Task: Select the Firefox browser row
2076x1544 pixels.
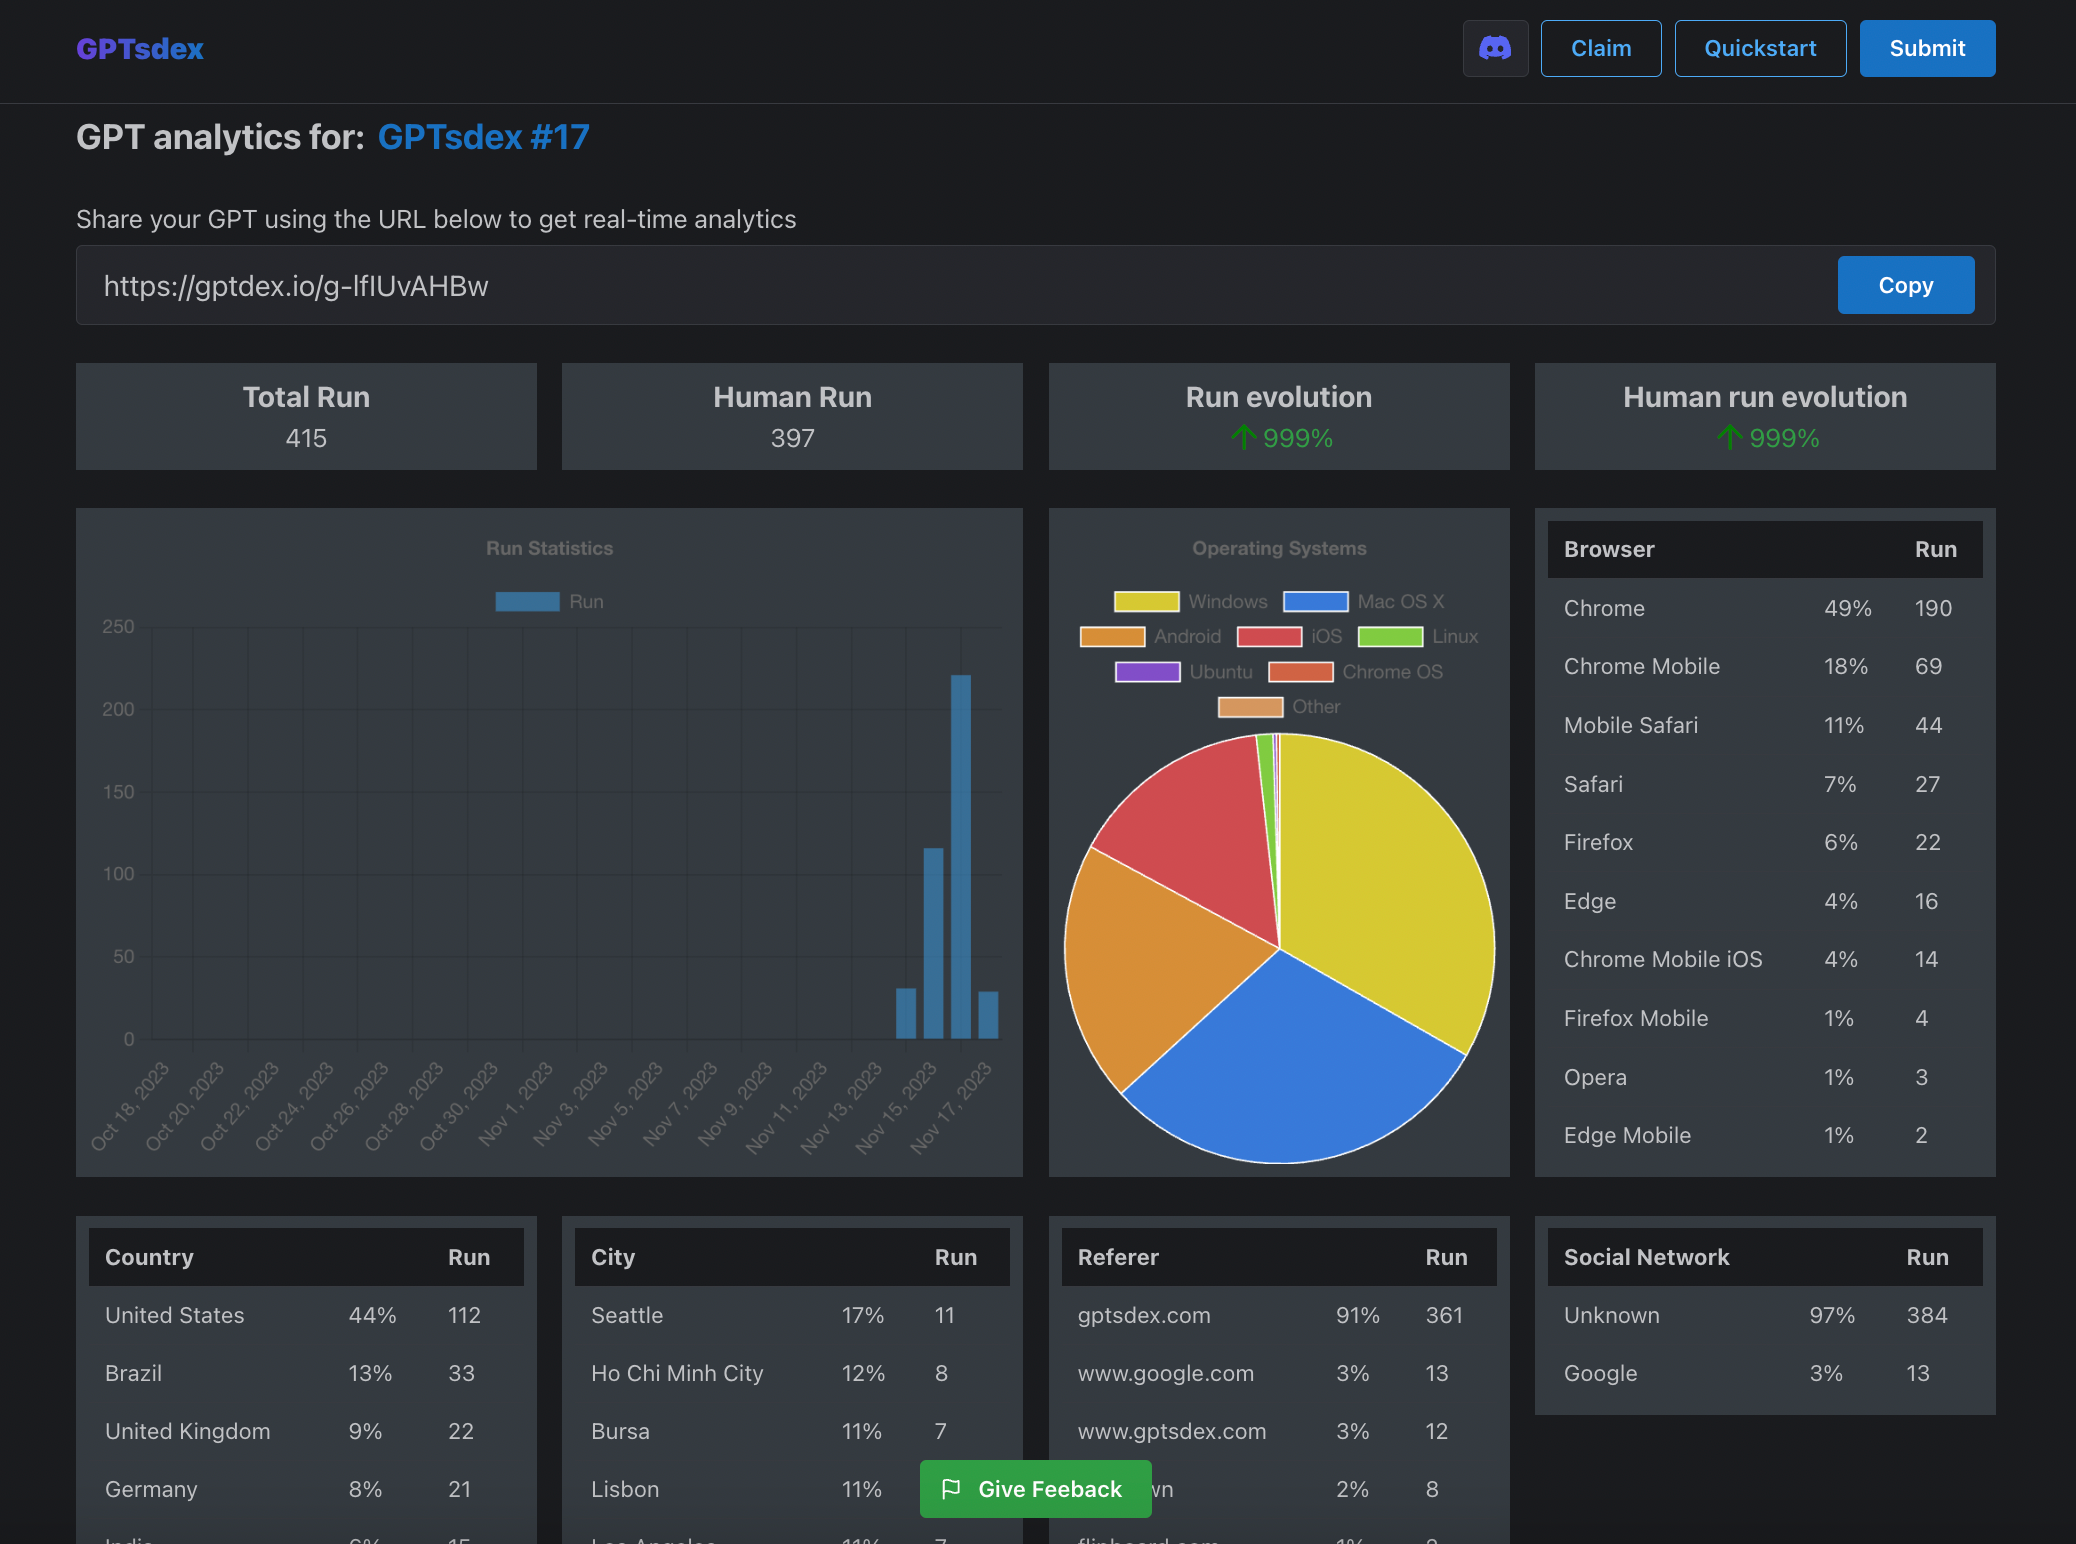Action: point(1765,842)
